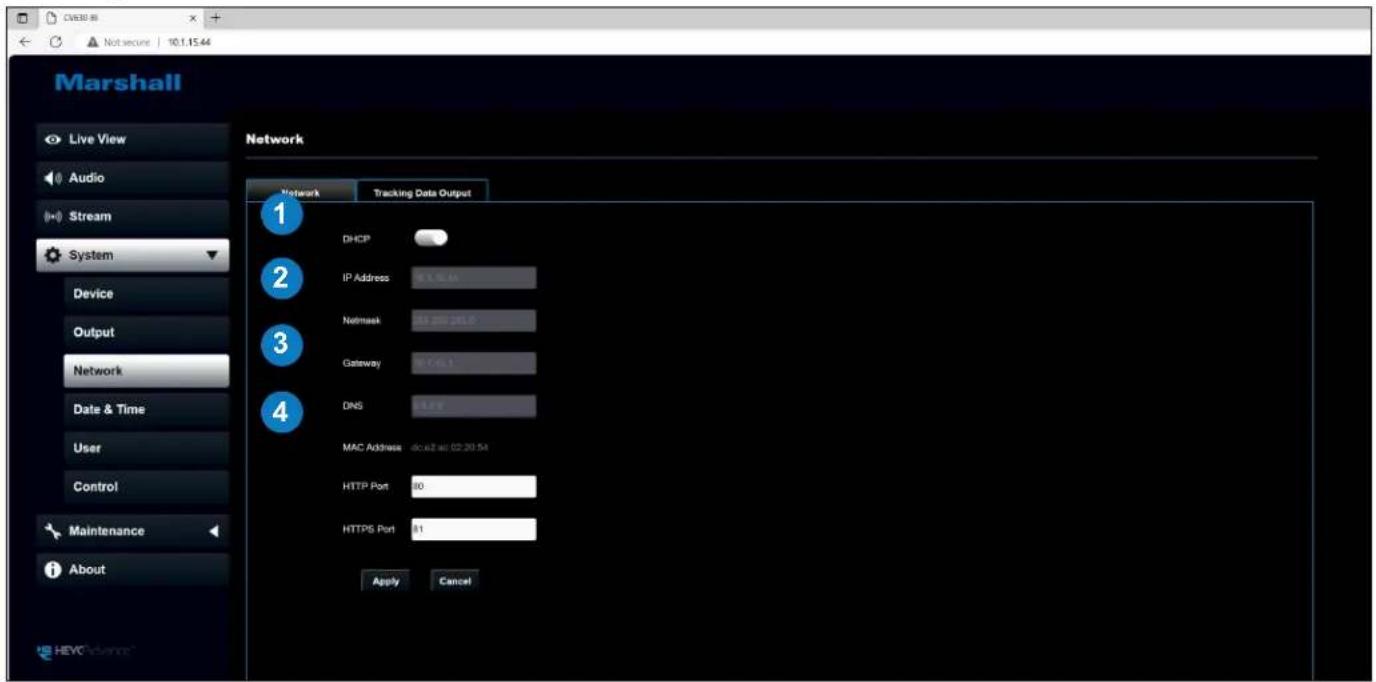1376x682 pixels.
Task: Click the IP Address field
Action: (x=473, y=278)
